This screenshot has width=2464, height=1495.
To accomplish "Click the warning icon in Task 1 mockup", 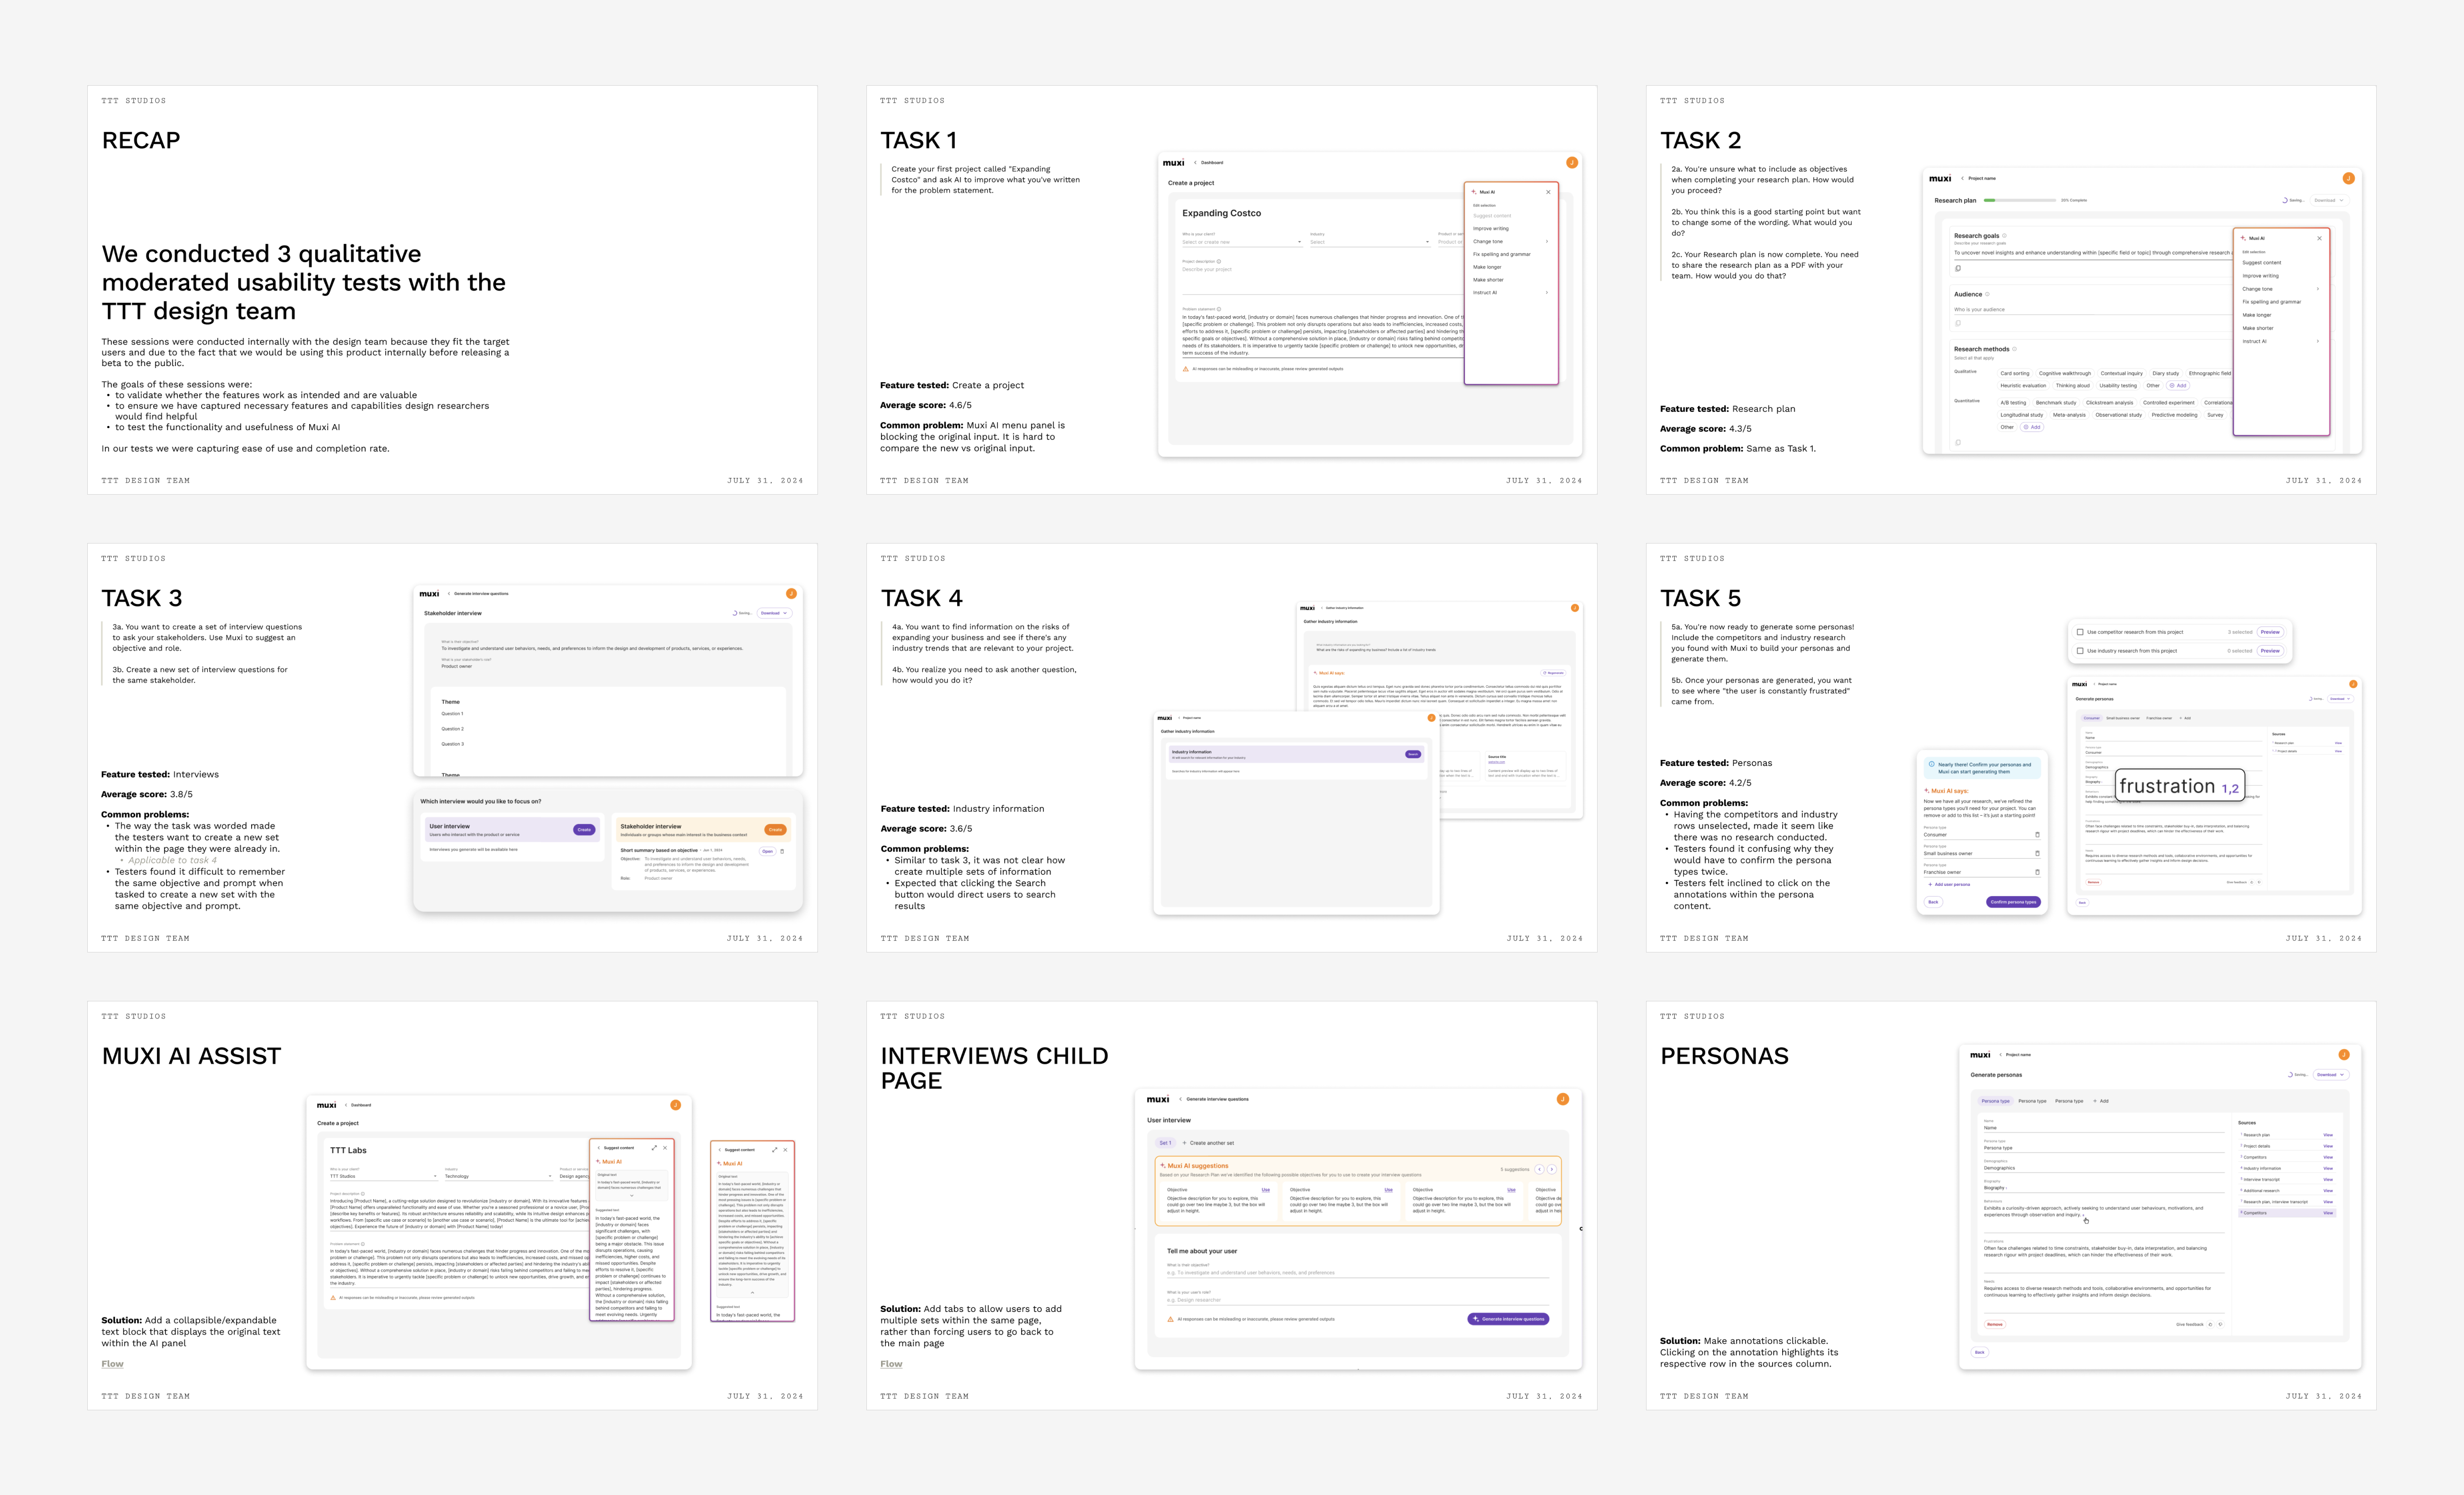I will click(1187, 369).
